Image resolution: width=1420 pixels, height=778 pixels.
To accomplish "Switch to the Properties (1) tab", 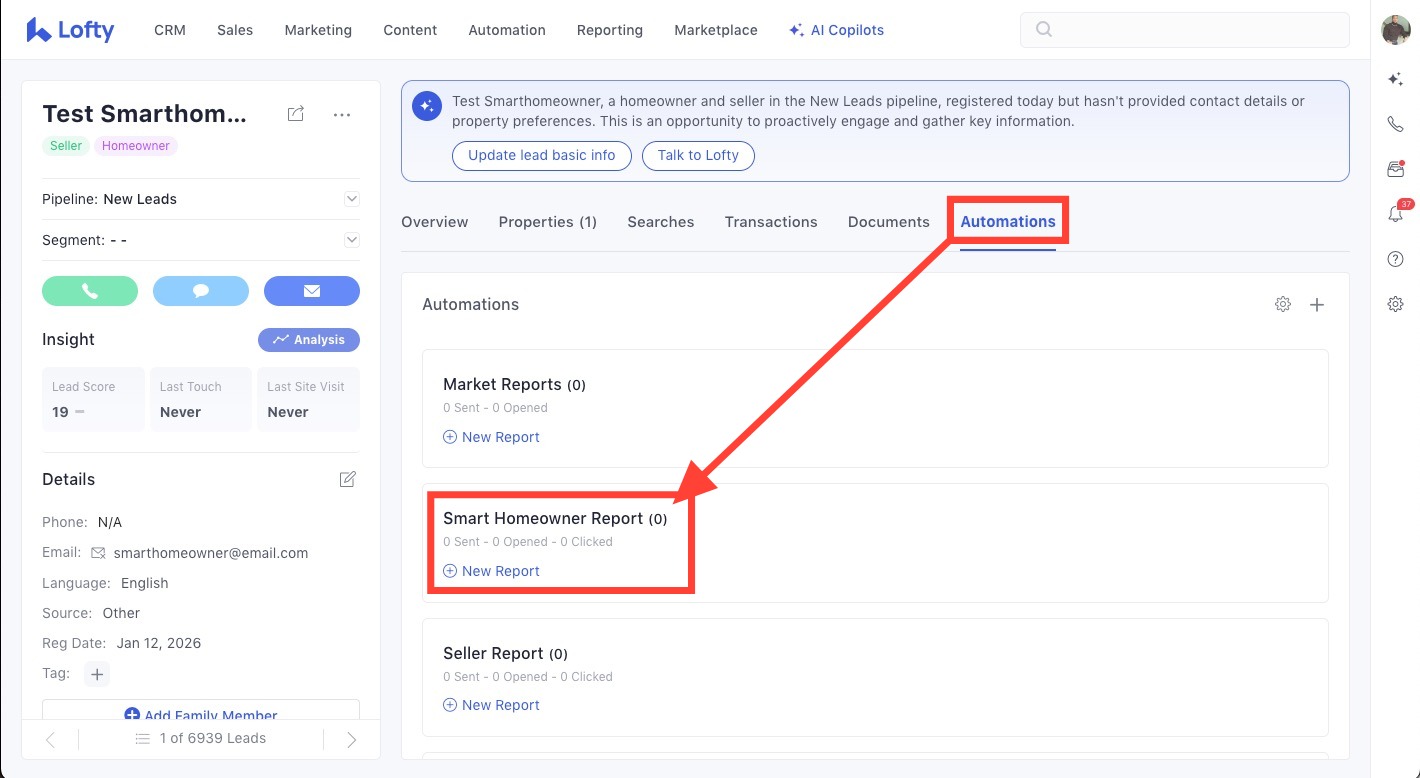I will click(547, 222).
